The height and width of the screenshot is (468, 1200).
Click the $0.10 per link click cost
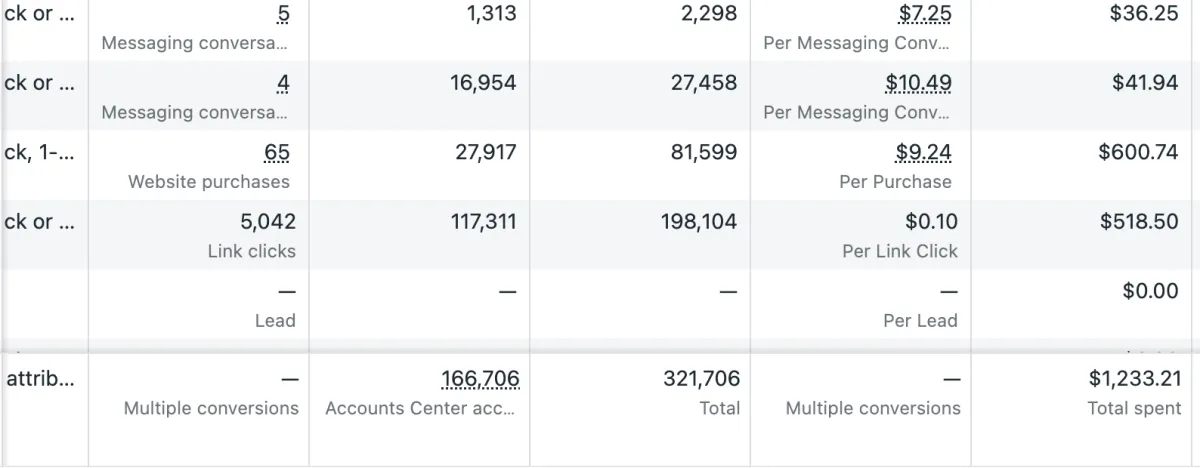click(x=931, y=221)
